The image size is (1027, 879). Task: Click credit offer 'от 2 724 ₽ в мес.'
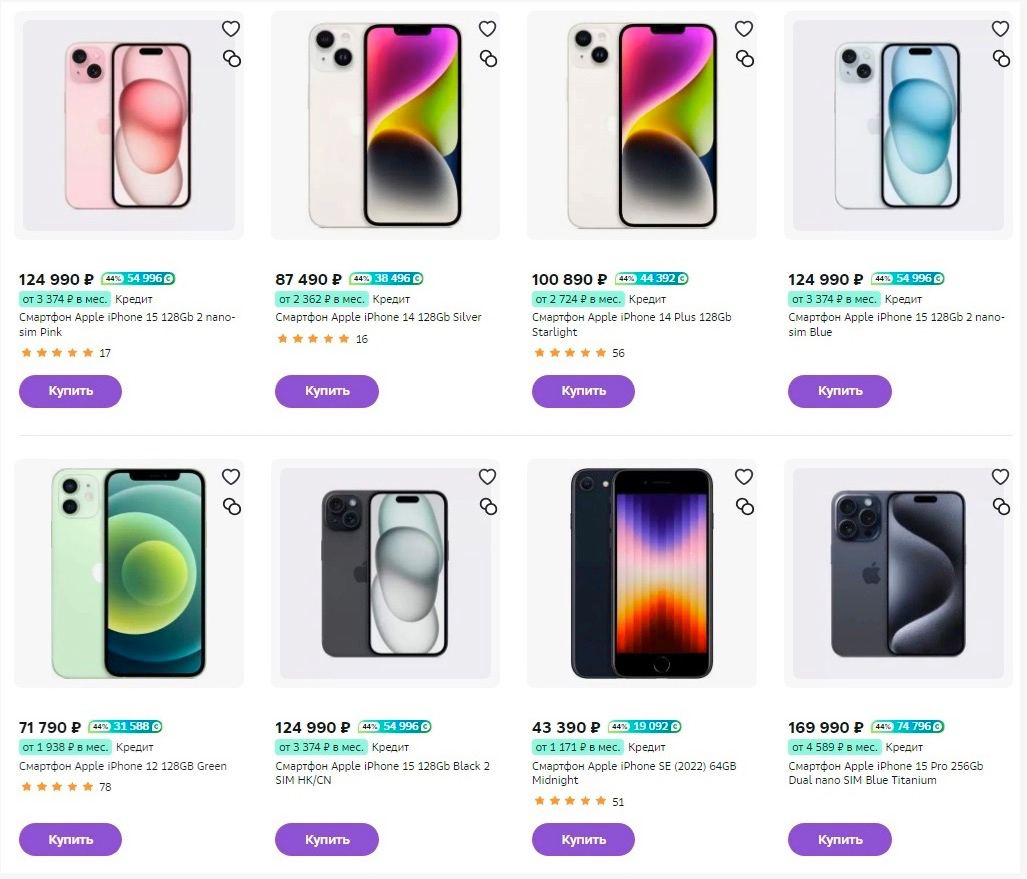tap(579, 299)
